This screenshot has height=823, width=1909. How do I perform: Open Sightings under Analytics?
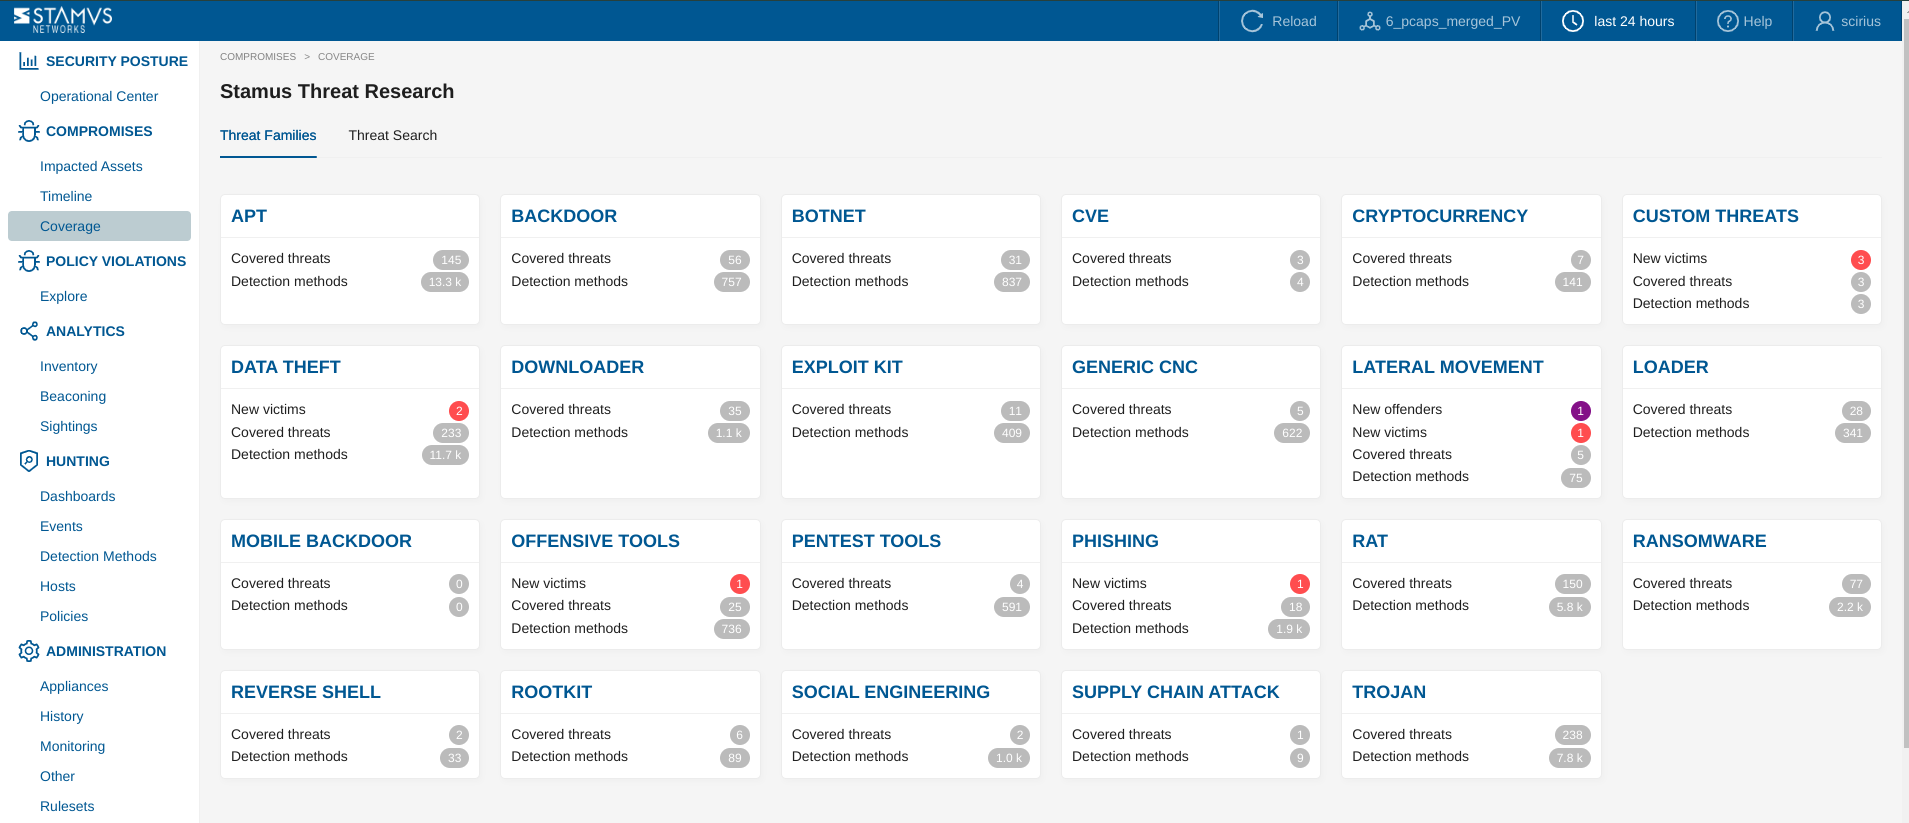click(68, 426)
